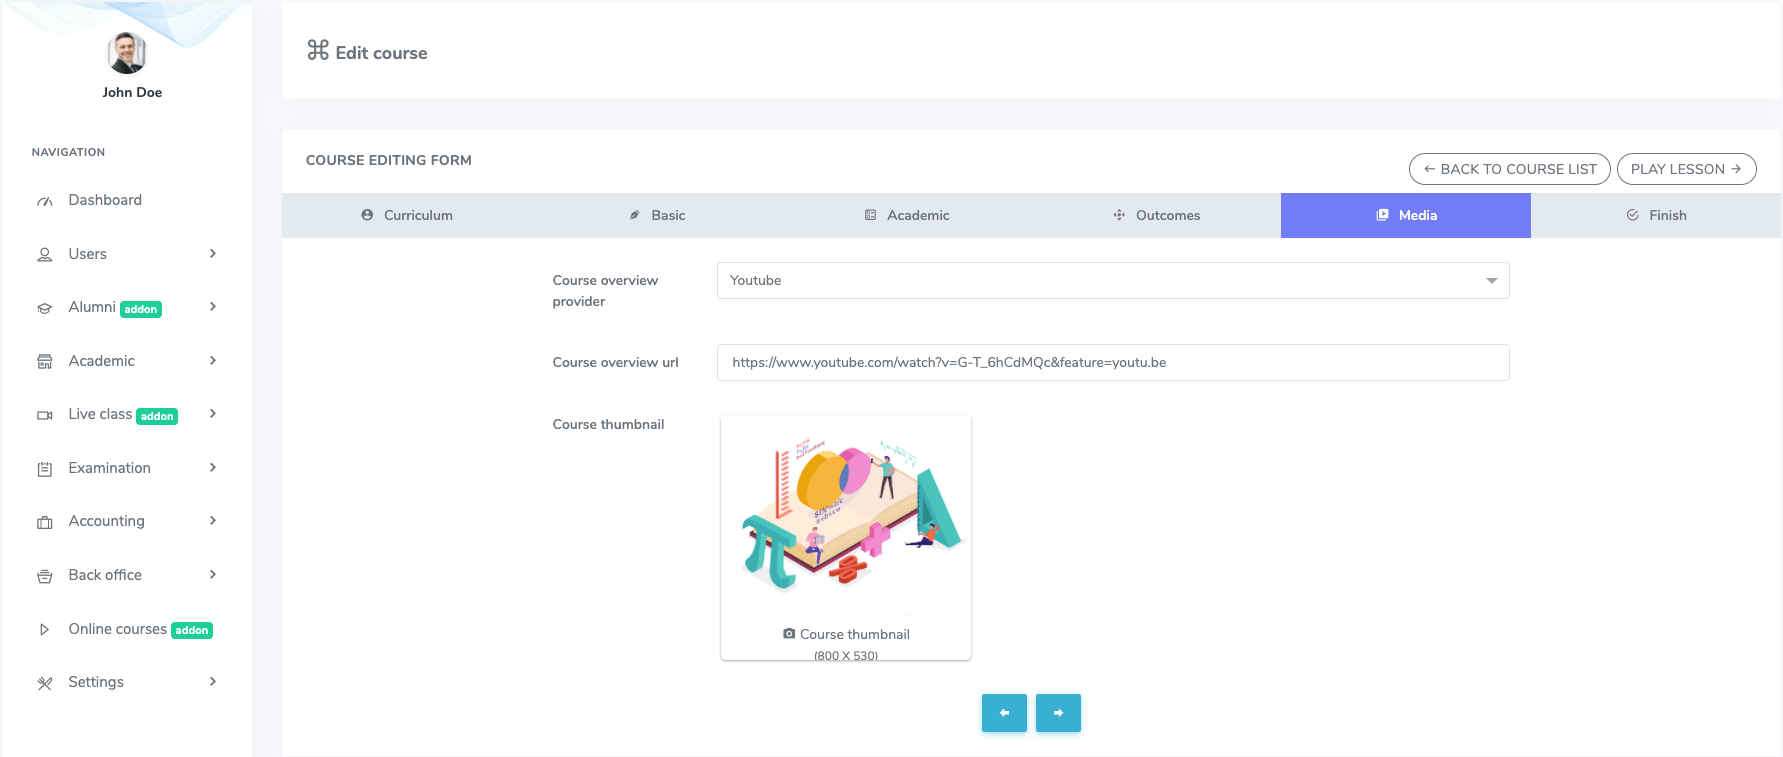Click the Examination clipboard icon

[45, 469]
